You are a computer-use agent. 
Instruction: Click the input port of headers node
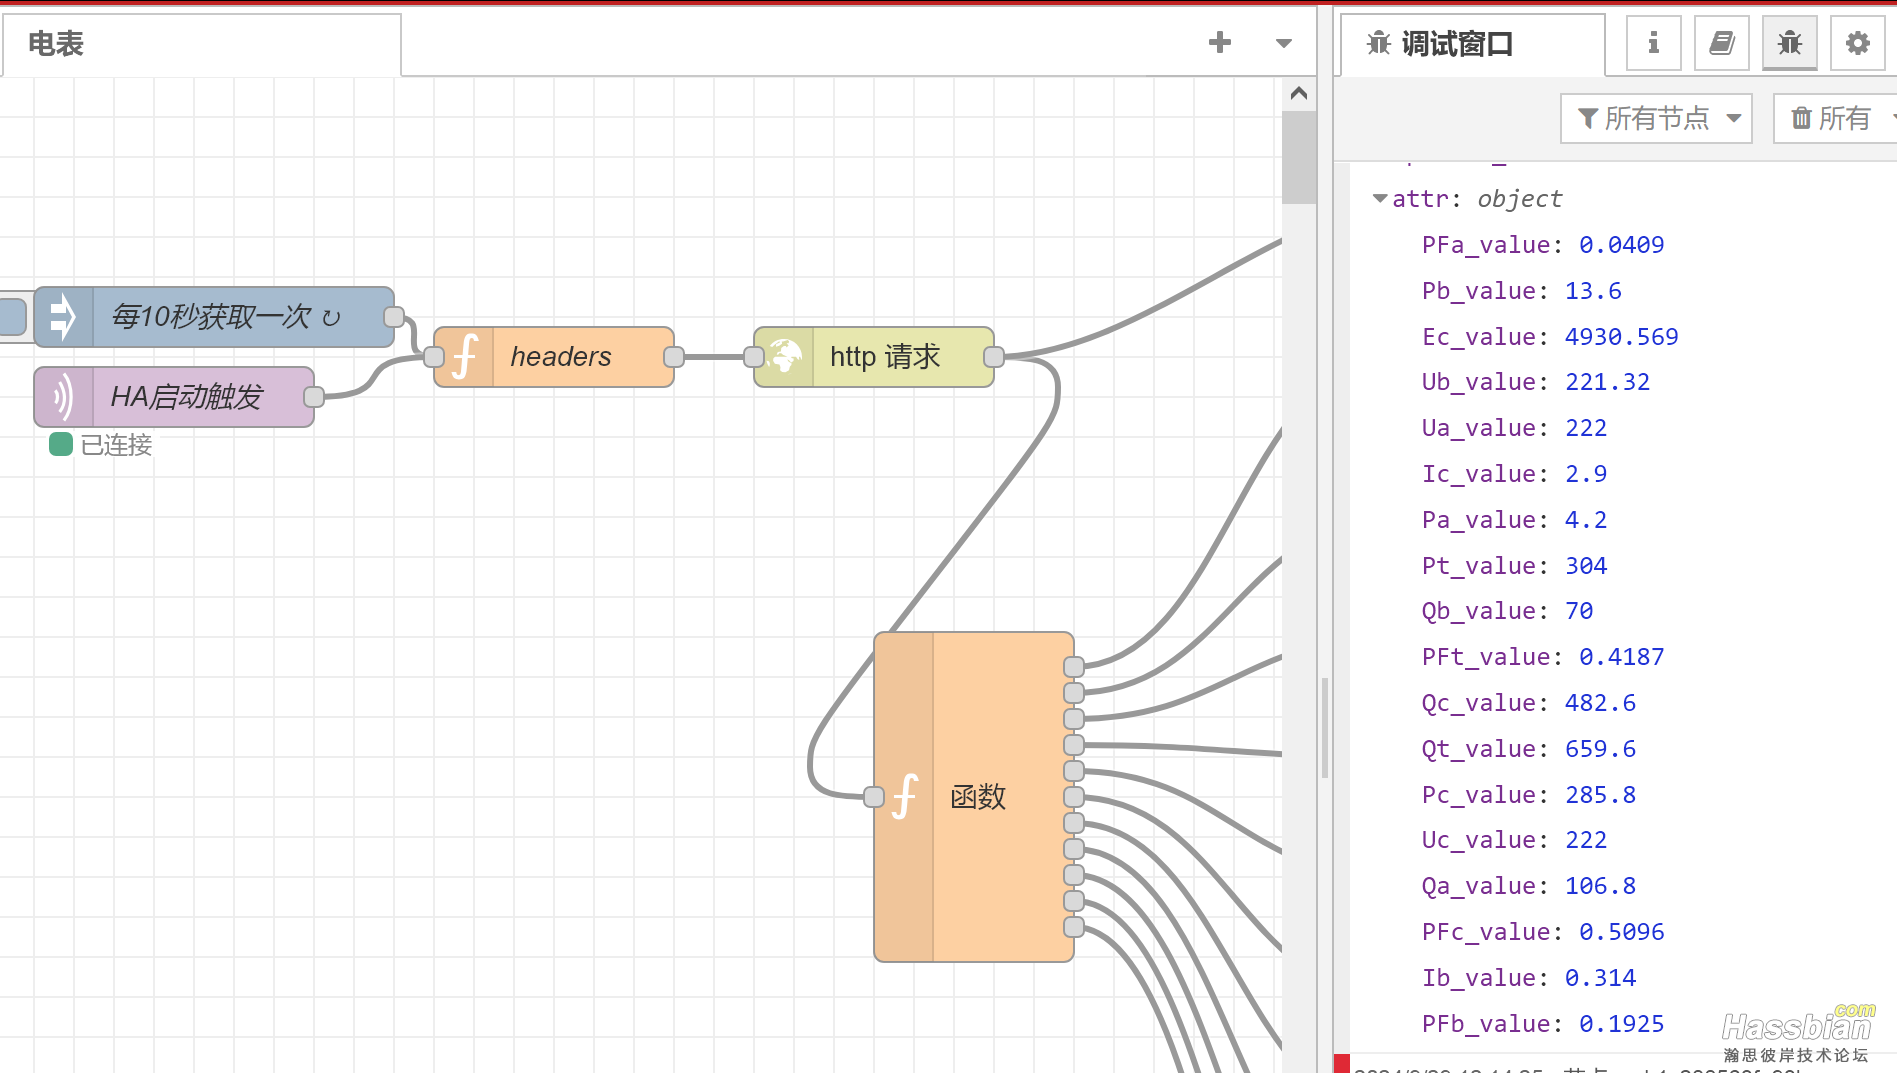pos(434,357)
